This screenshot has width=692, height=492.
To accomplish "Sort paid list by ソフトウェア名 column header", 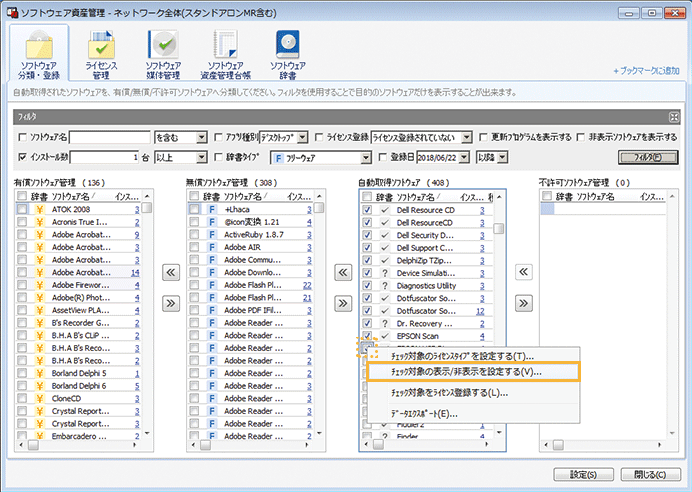I will click(73, 196).
